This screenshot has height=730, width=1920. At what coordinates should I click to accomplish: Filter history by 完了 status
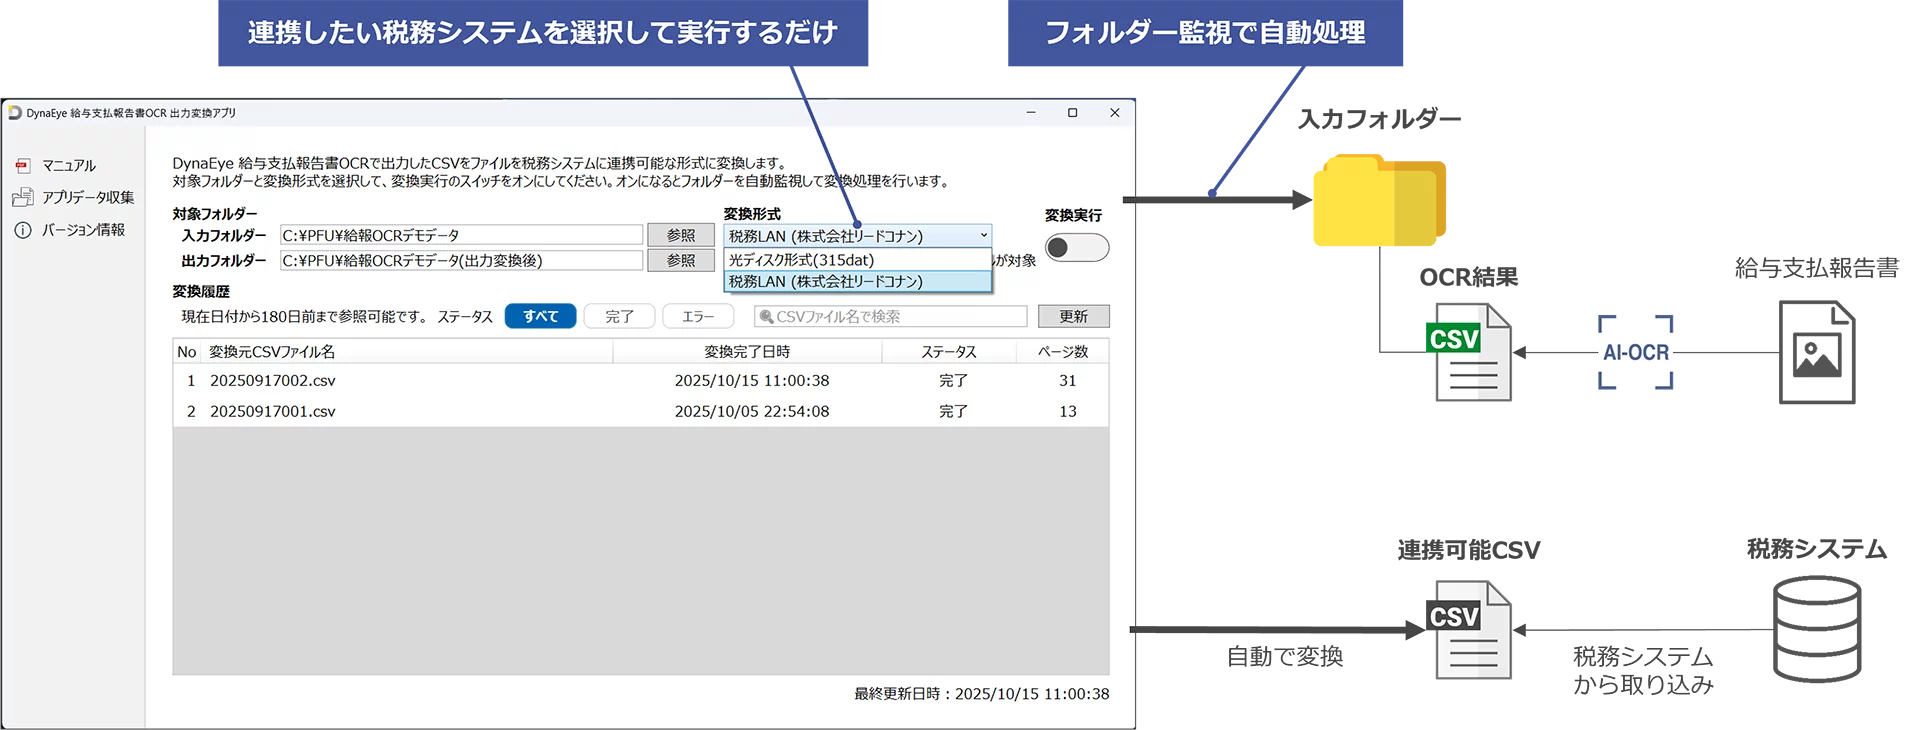pos(619,317)
